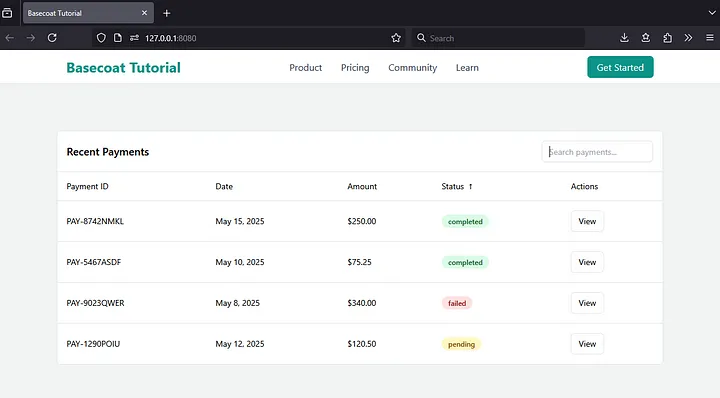Click the amount $120.50
This screenshot has height=398, width=720.
(361, 344)
